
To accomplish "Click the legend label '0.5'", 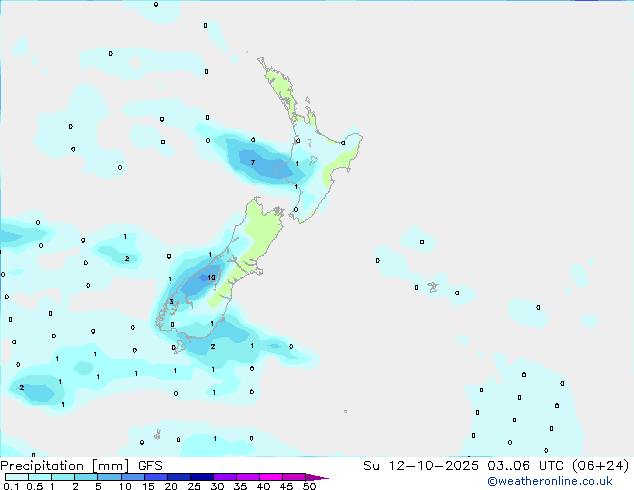I will 35,486.
